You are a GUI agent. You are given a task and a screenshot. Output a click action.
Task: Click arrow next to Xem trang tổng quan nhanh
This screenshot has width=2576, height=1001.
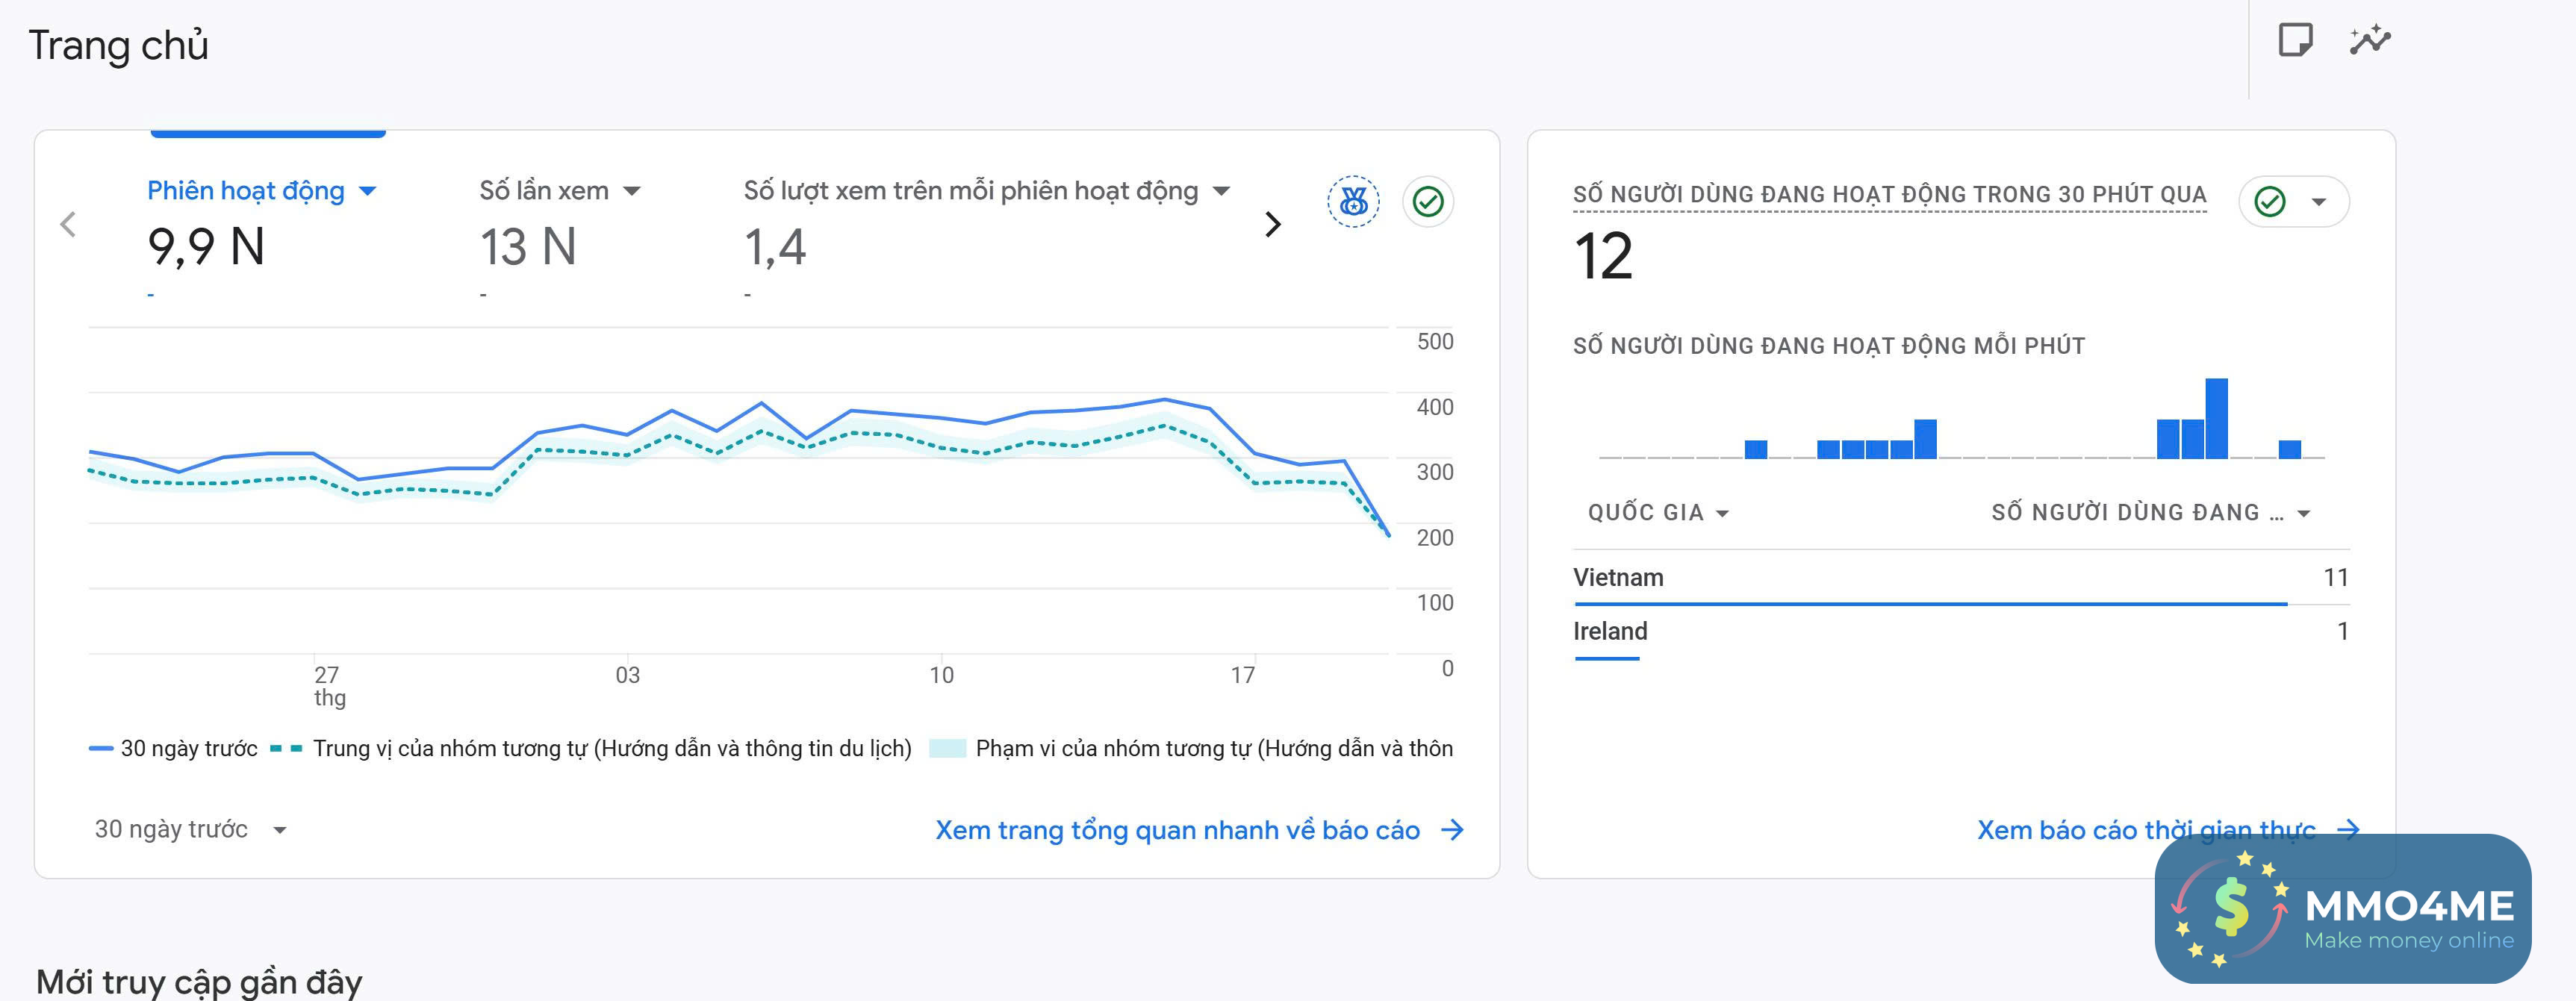click(1453, 830)
